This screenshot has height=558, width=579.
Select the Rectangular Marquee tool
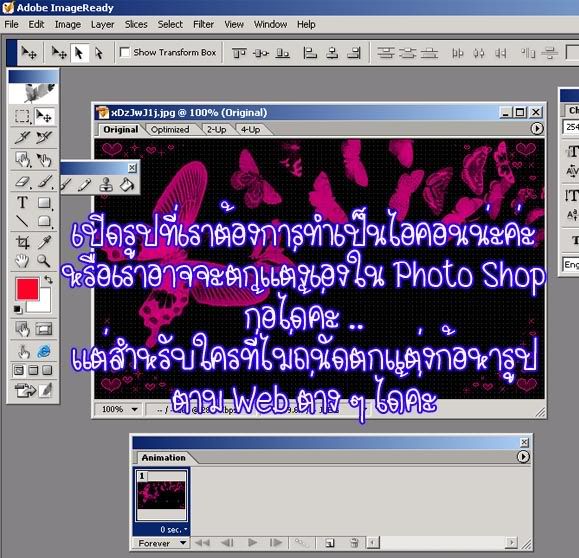22,116
